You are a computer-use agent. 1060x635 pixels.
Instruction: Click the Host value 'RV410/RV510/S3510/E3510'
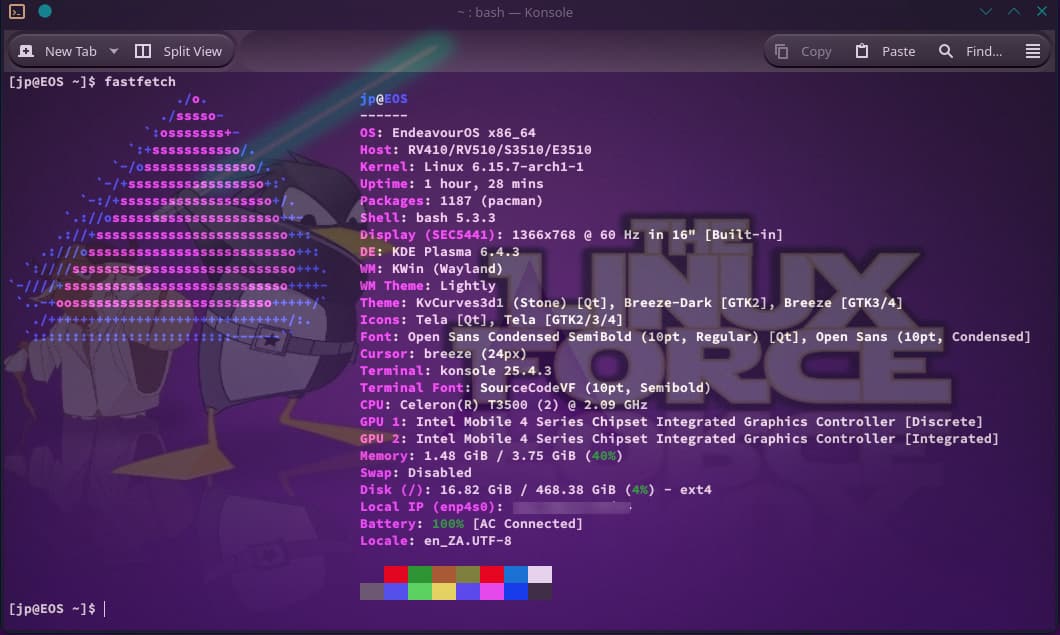(x=500, y=149)
